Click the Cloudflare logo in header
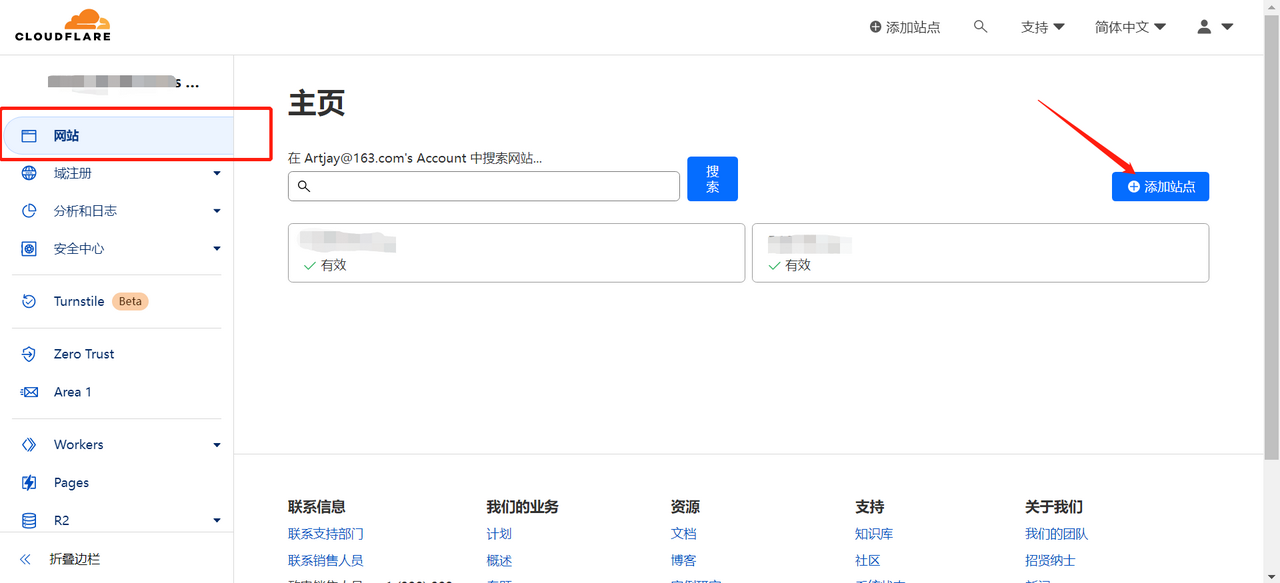The image size is (1280, 583). click(63, 26)
